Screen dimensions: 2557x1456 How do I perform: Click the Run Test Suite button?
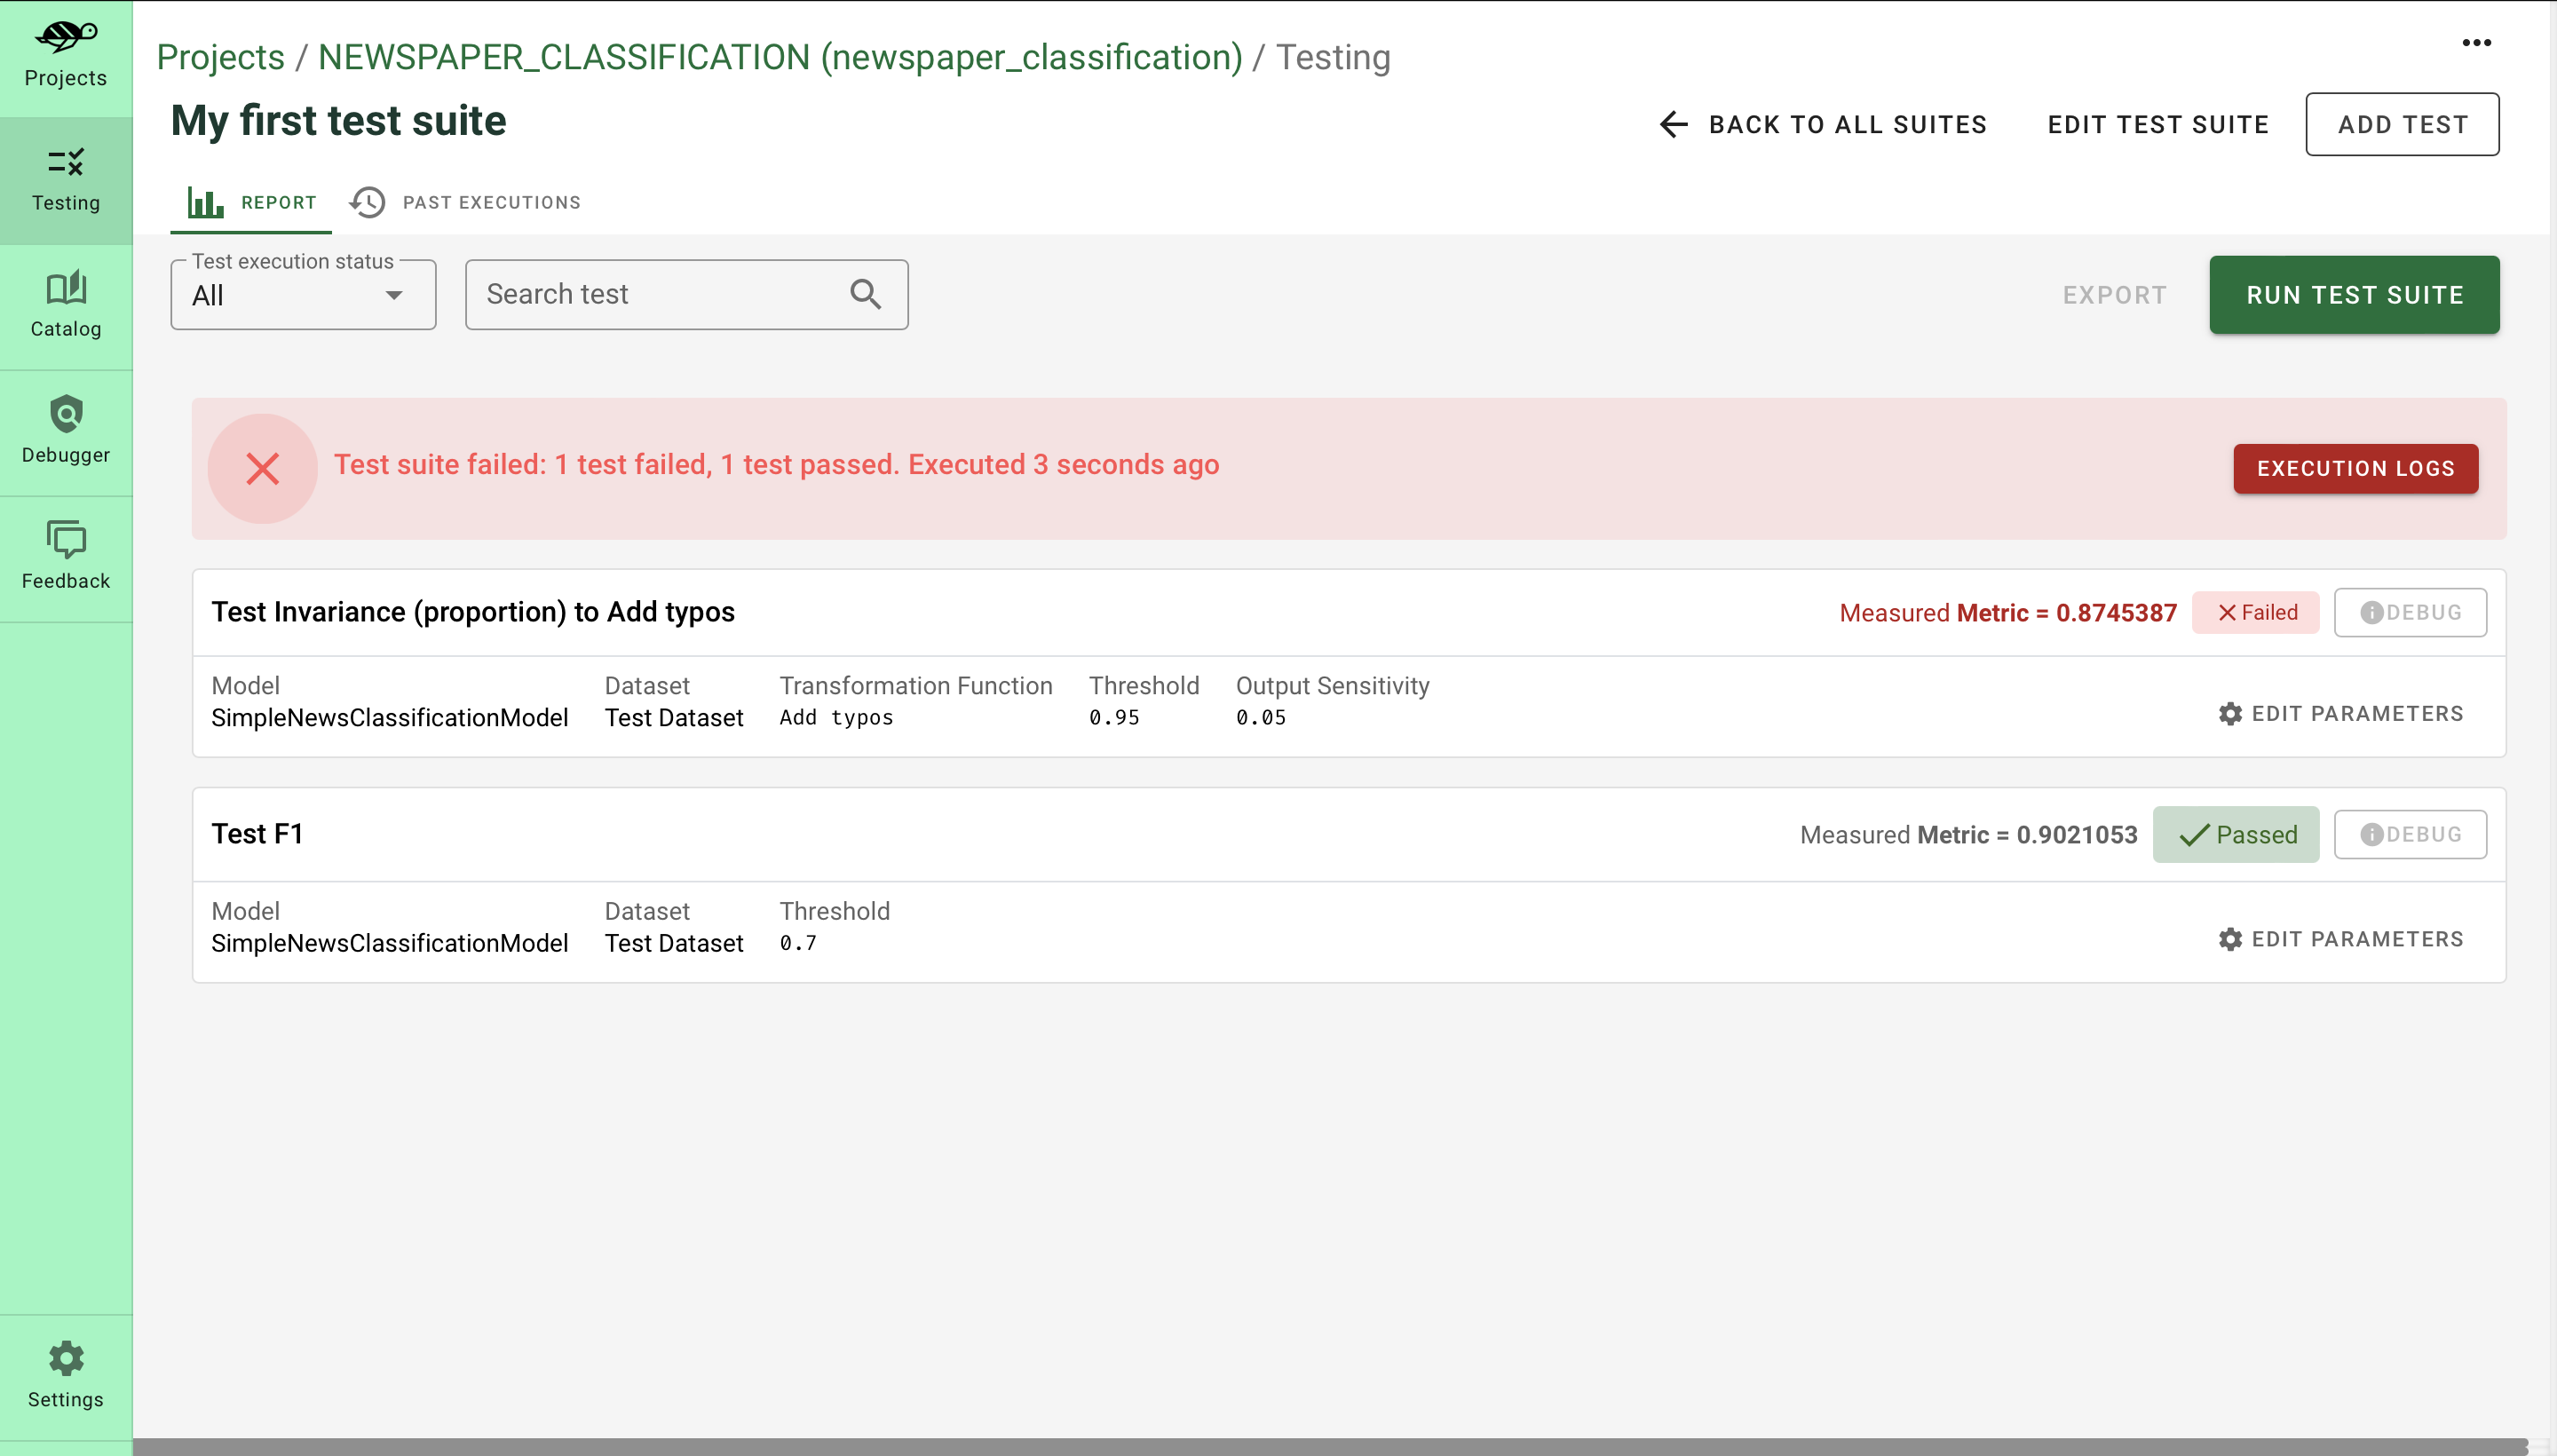click(x=2354, y=295)
